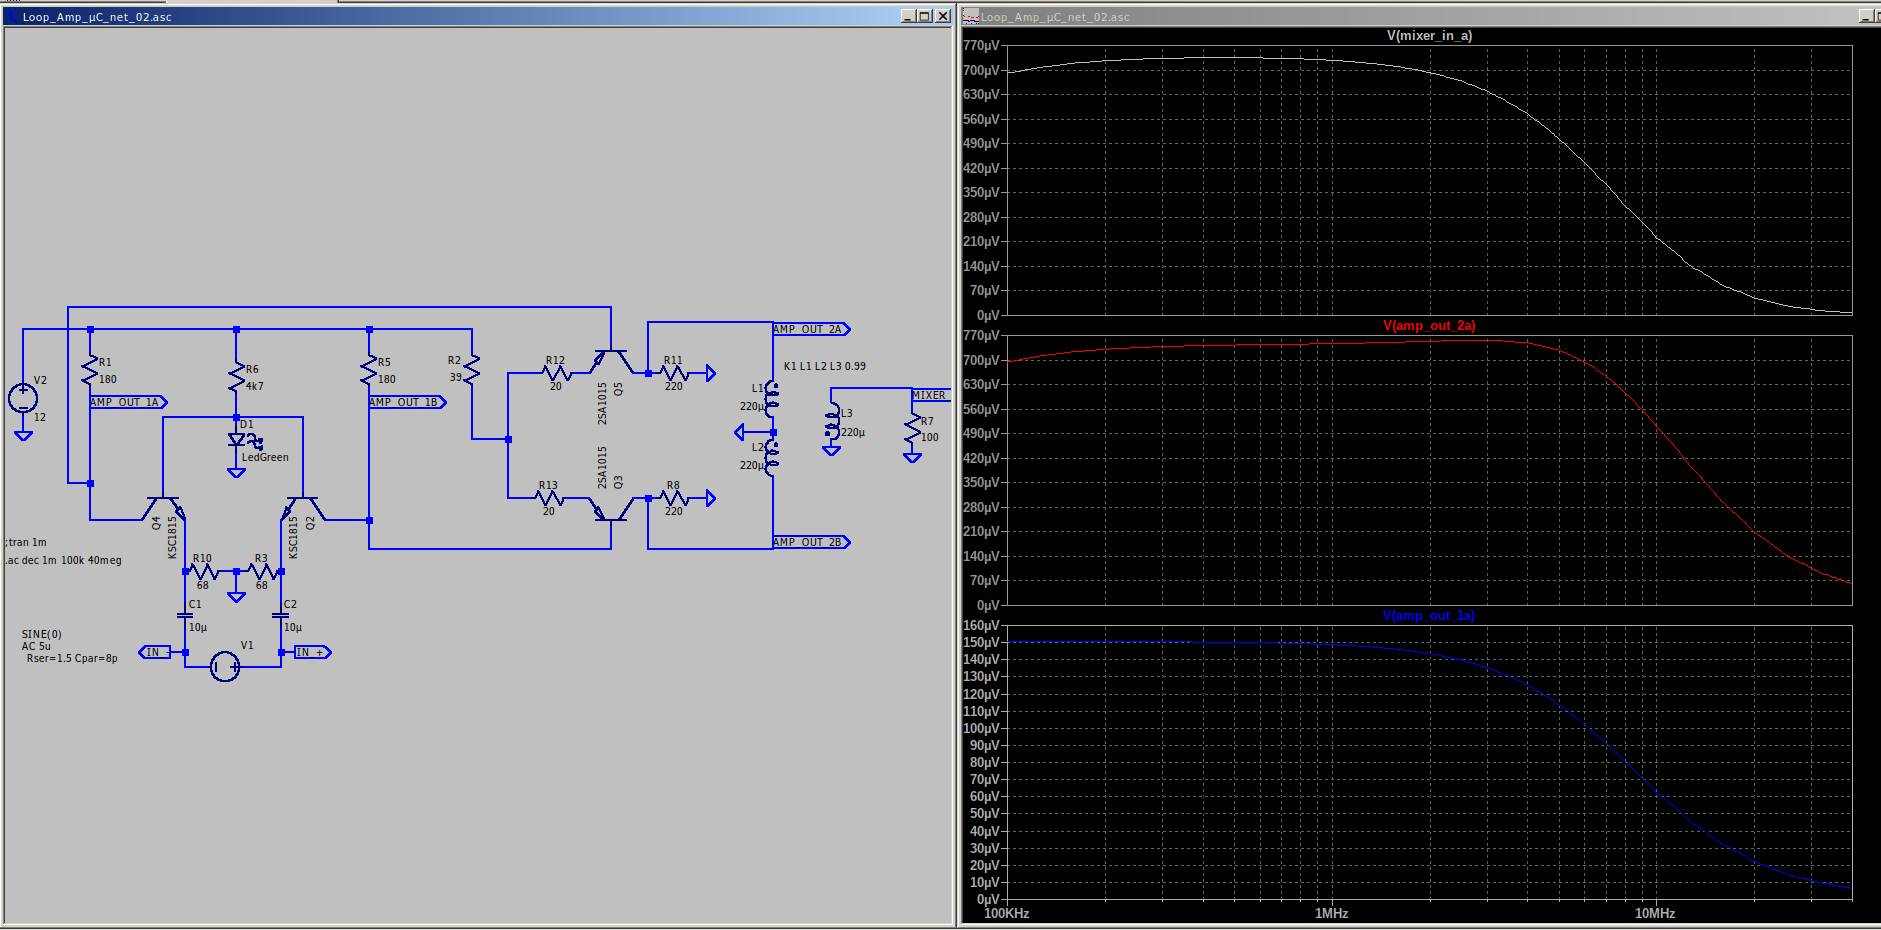Viewport: 1881px width, 930px height.
Task: Click the AMP_OUT_1A net label
Action: [128, 402]
